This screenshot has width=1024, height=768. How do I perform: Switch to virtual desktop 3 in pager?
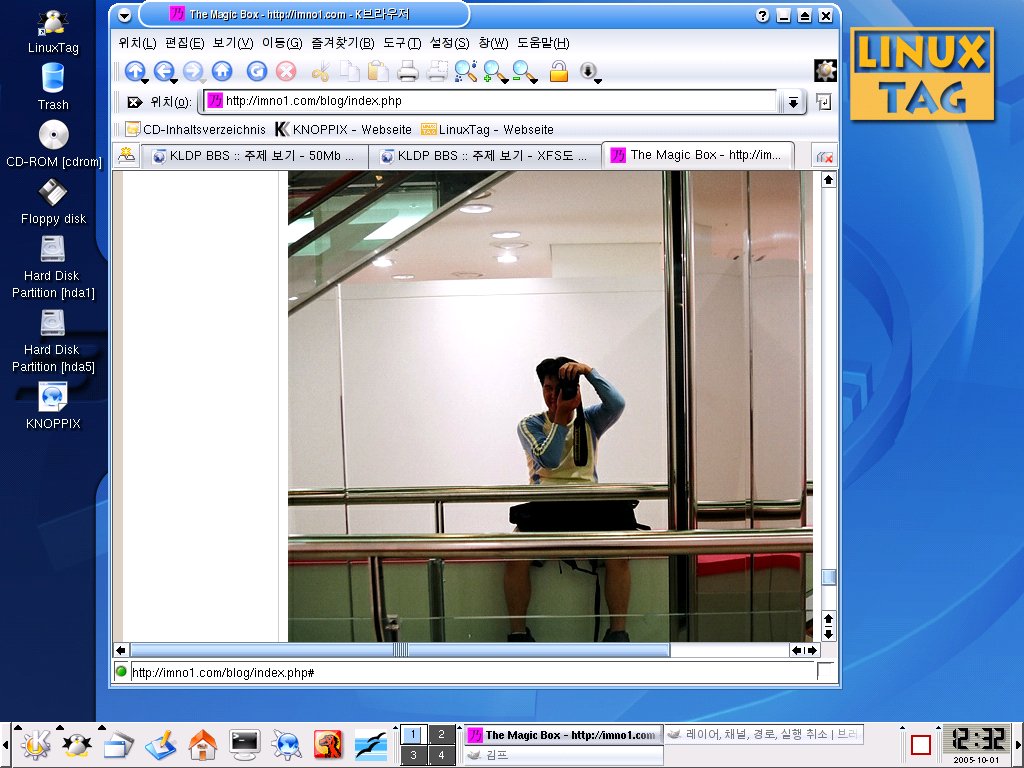pyautogui.click(x=413, y=755)
